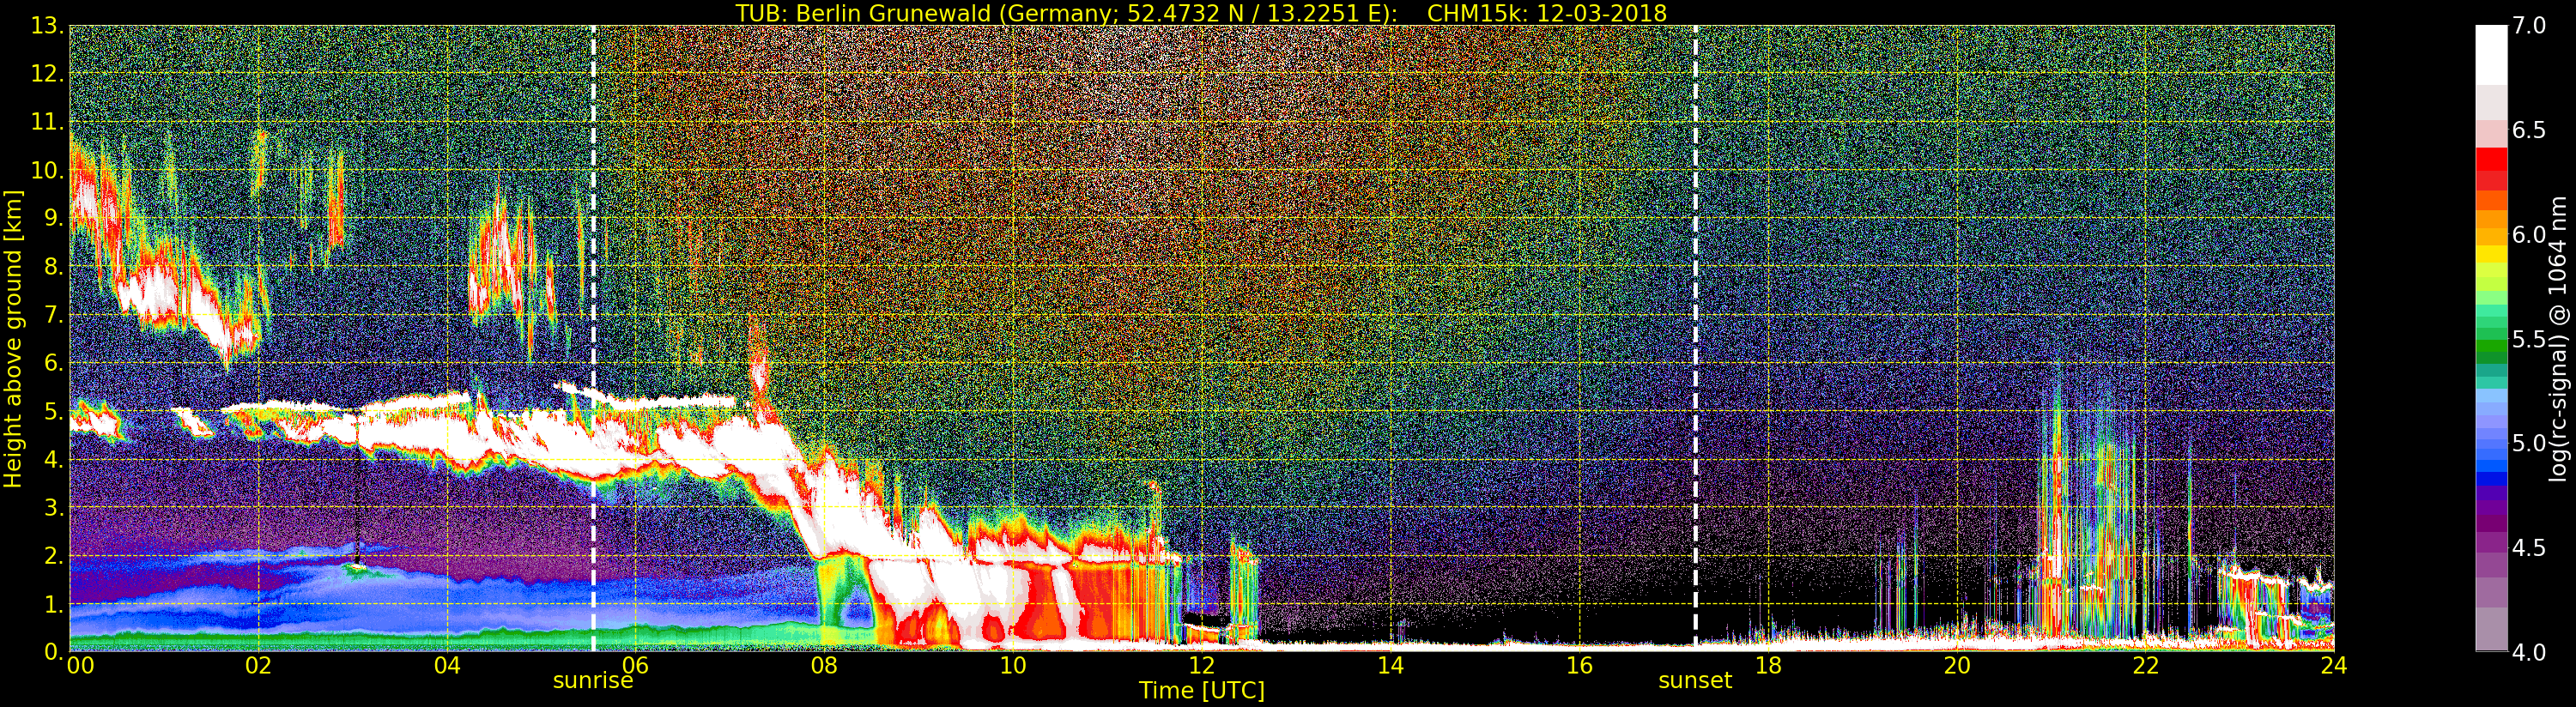Click the '4.0' colorbar tick label
This screenshot has height=707, width=2576.
coord(2529,652)
